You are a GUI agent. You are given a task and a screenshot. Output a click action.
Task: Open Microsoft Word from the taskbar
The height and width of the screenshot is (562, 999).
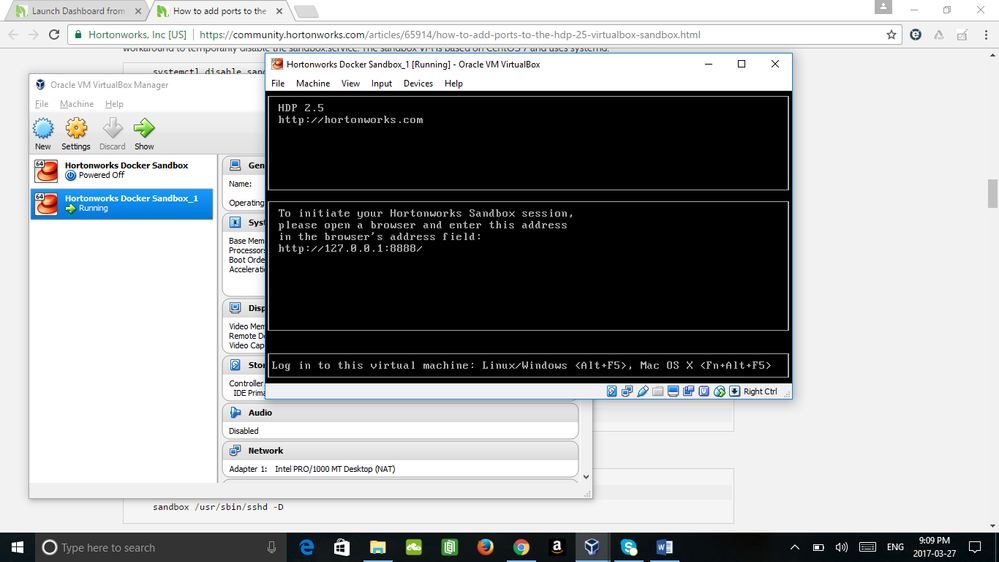pyautogui.click(x=664, y=547)
